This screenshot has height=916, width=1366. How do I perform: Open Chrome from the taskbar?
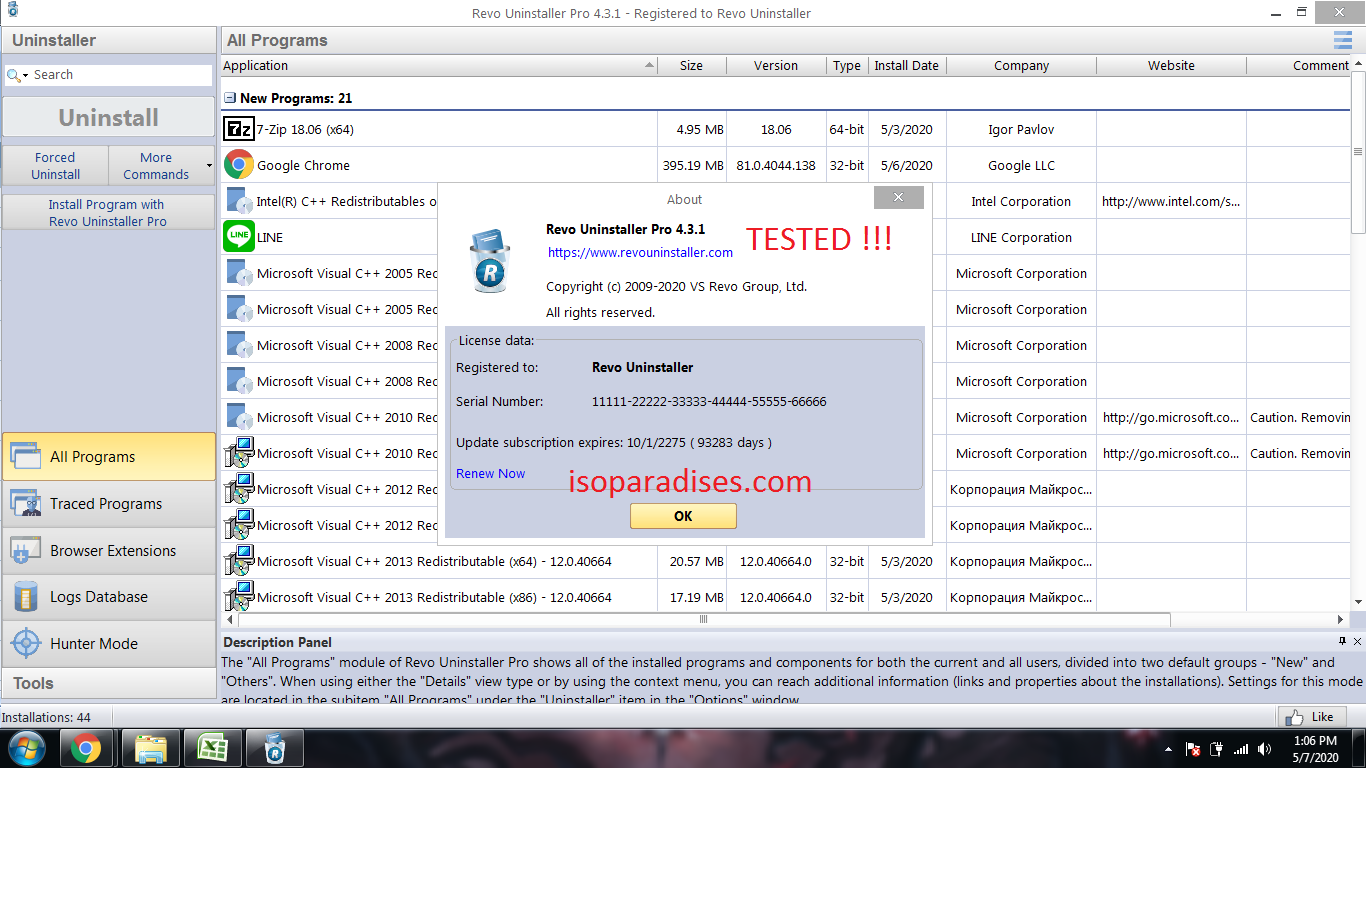(86, 748)
